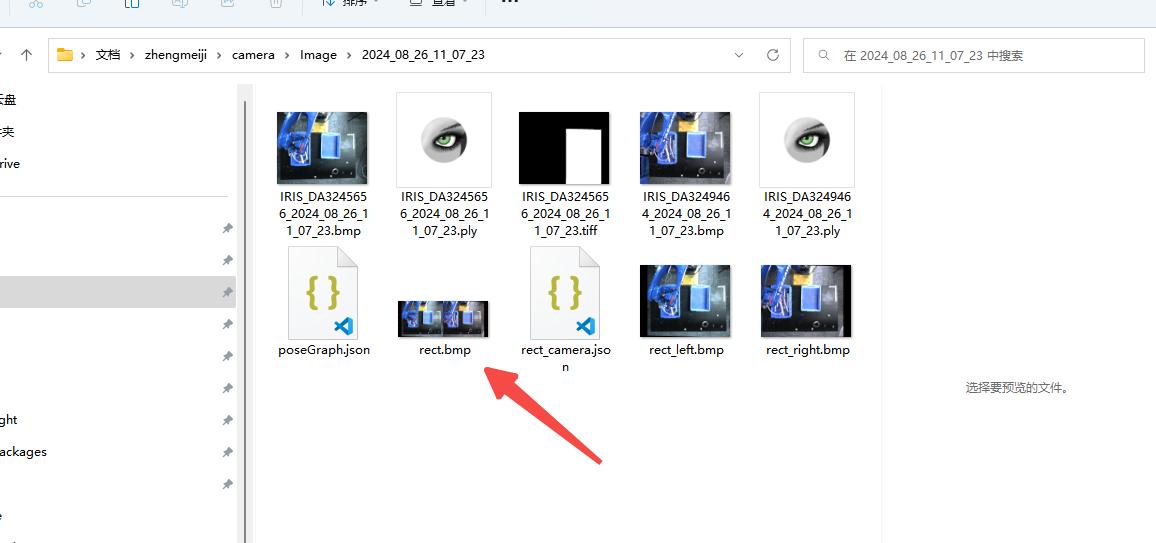Expand the chevron after zhengmeiji in breadcrumb
This screenshot has width=1156, height=543.
(219, 55)
